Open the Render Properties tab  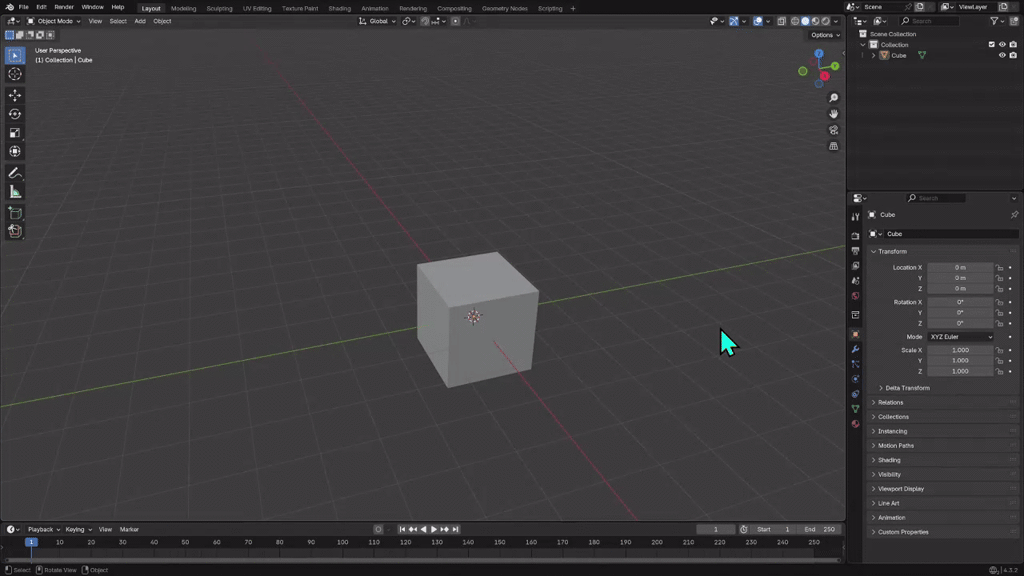(855, 236)
